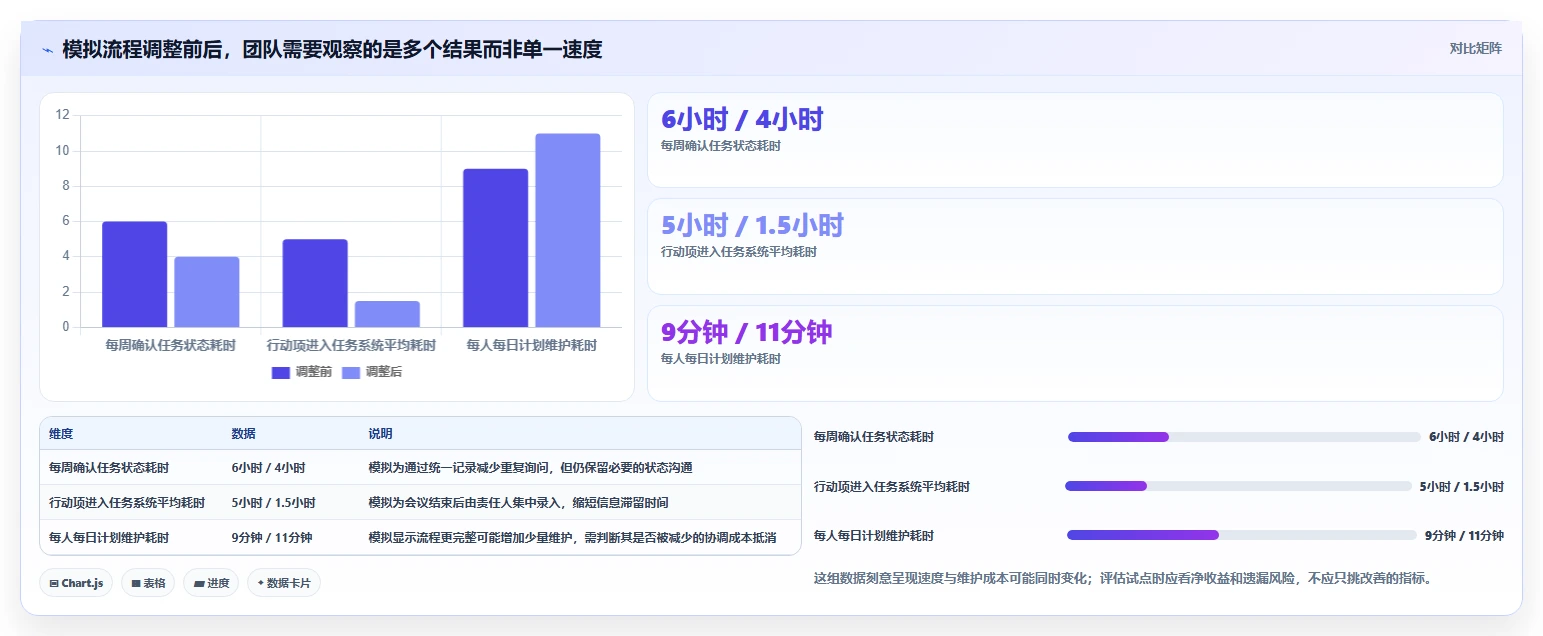Click the 调整后 bar for 行动项进入任务系统平均耗时
The width and height of the screenshot is (1543, 636).
point(387,314)
